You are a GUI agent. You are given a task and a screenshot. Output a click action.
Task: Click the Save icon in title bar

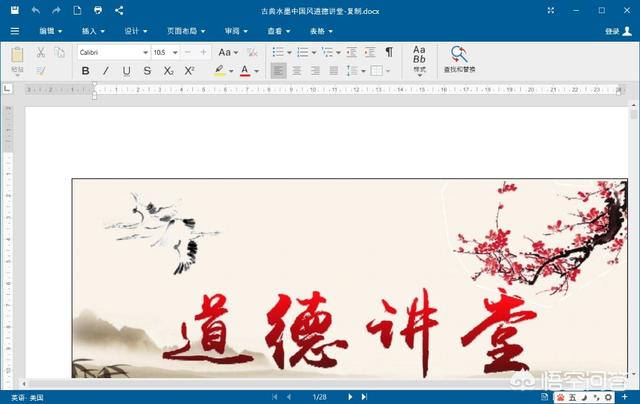[x=15, y=10]
